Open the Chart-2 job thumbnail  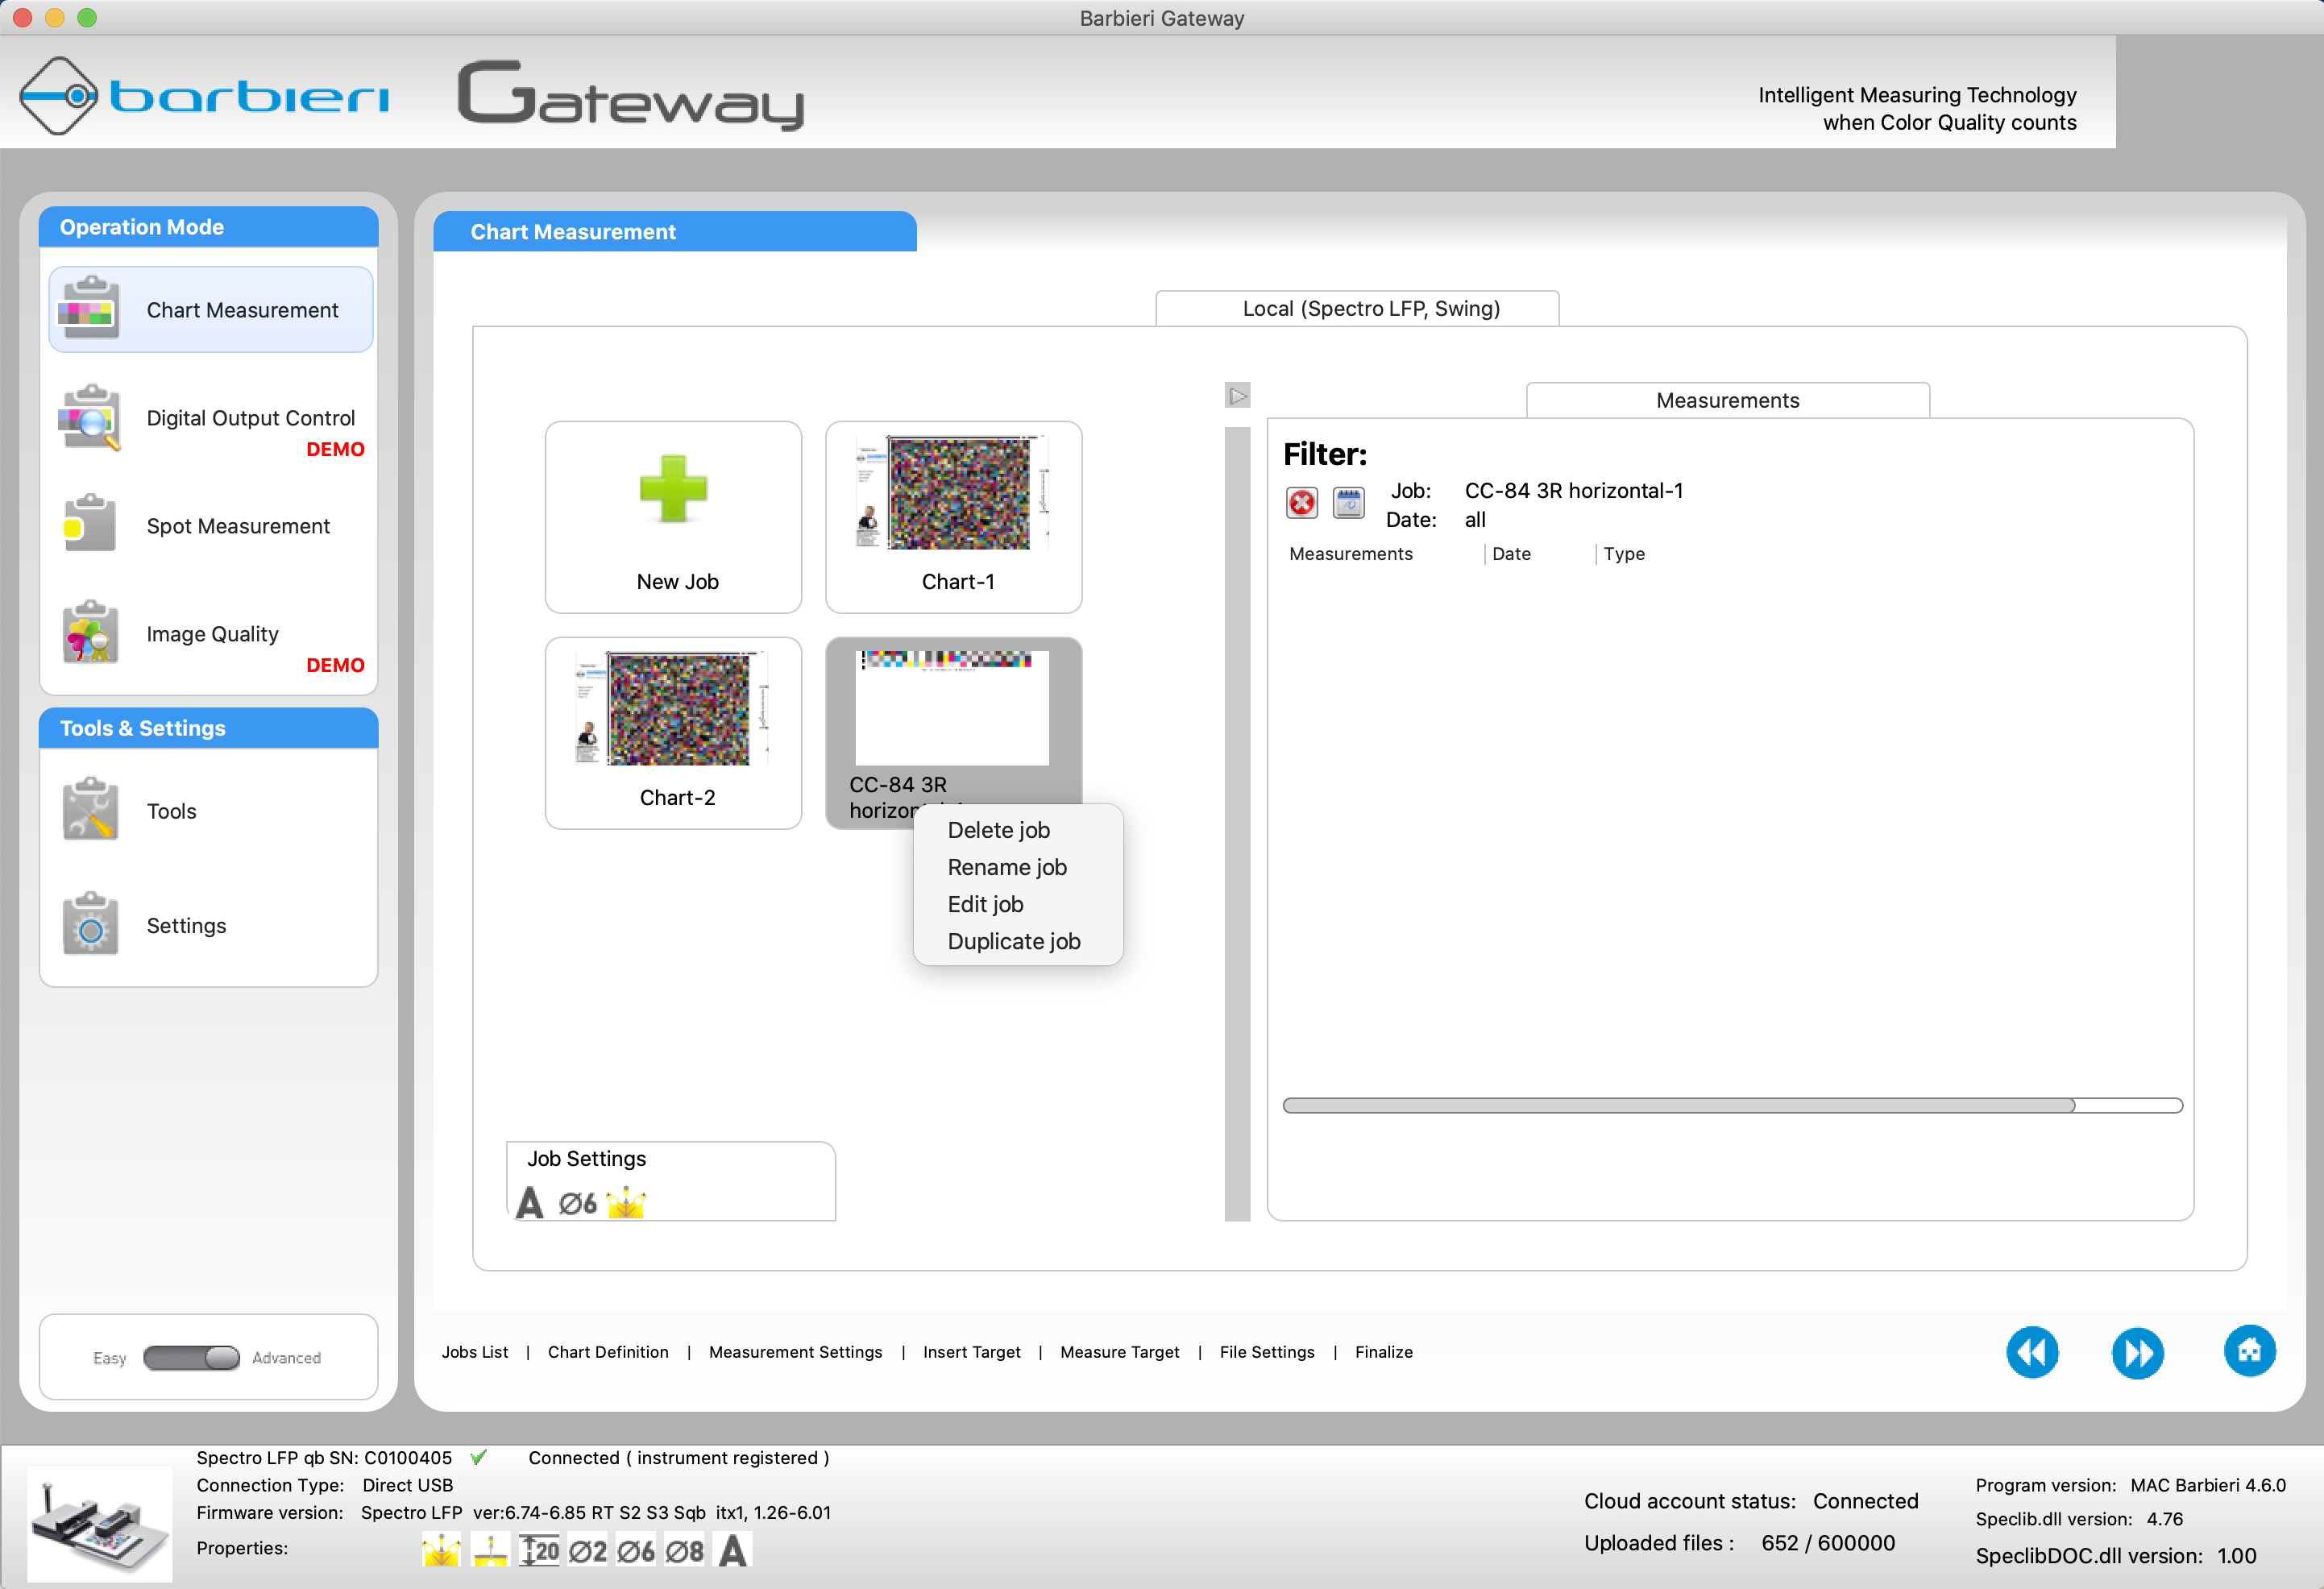point(673,732)
